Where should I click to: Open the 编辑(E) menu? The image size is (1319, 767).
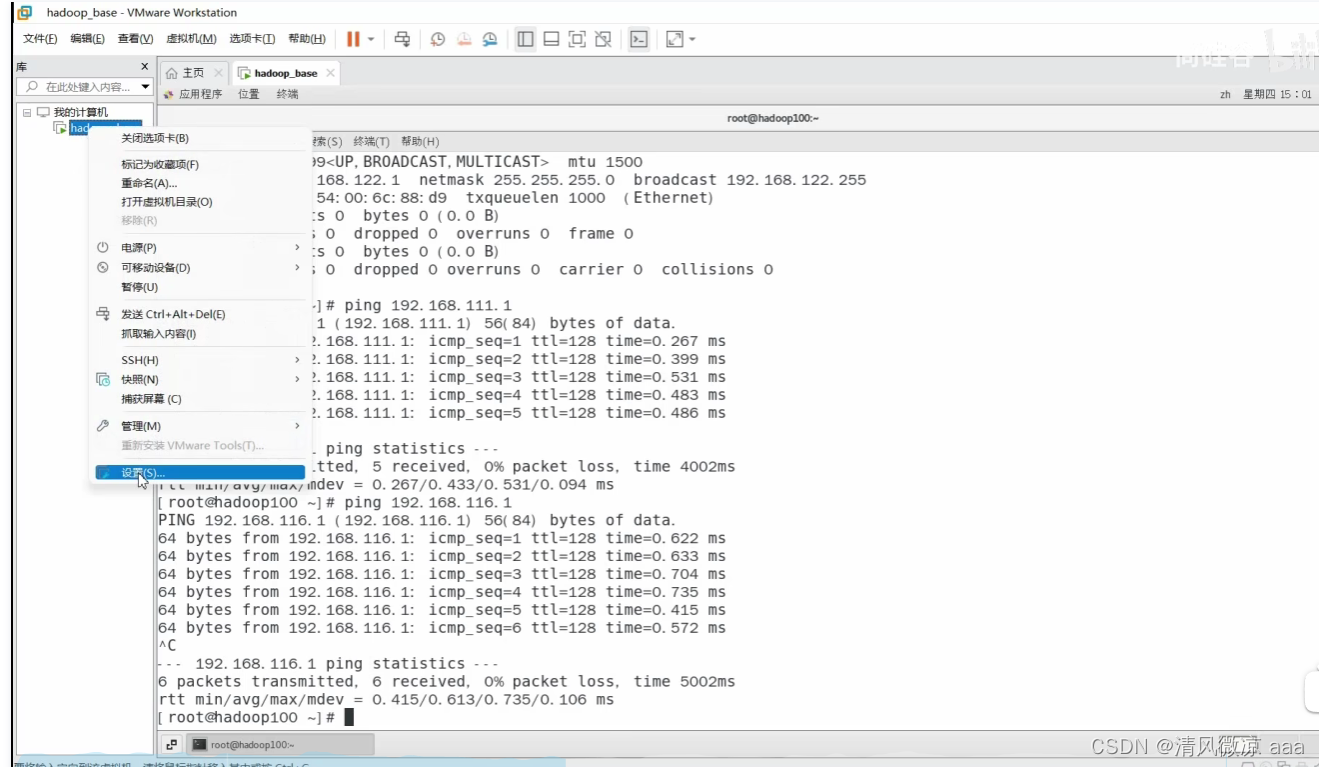[87, 39]
